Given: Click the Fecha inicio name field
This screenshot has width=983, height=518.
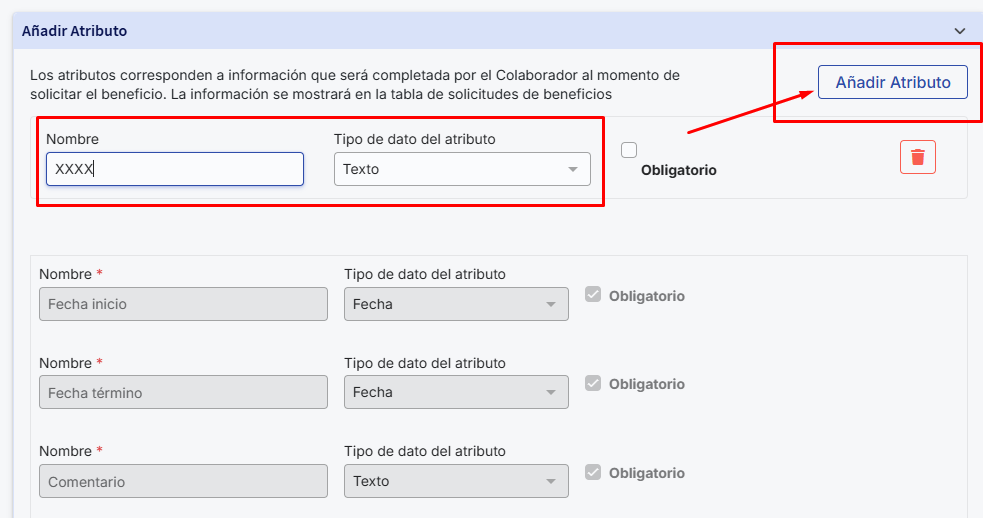Looking at the screenshot, I should tap(183, 304).
